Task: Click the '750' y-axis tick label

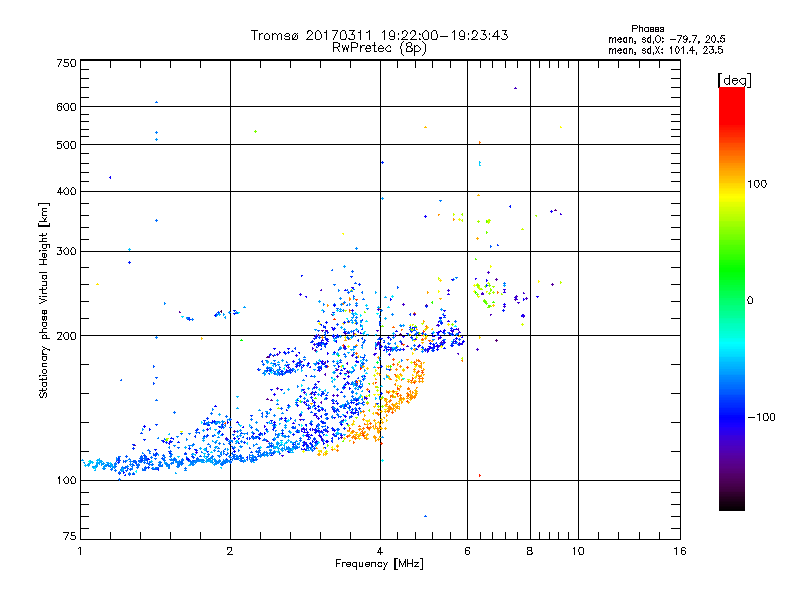Action: pyautogui.click(x=66, y=63)
